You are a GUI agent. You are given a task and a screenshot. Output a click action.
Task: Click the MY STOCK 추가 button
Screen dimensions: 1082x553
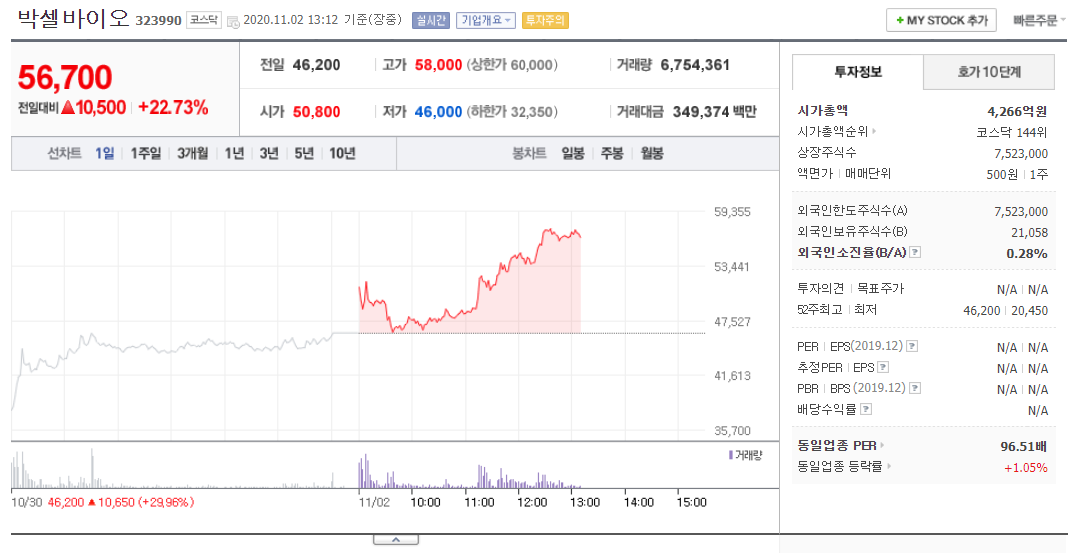point(941,21)
